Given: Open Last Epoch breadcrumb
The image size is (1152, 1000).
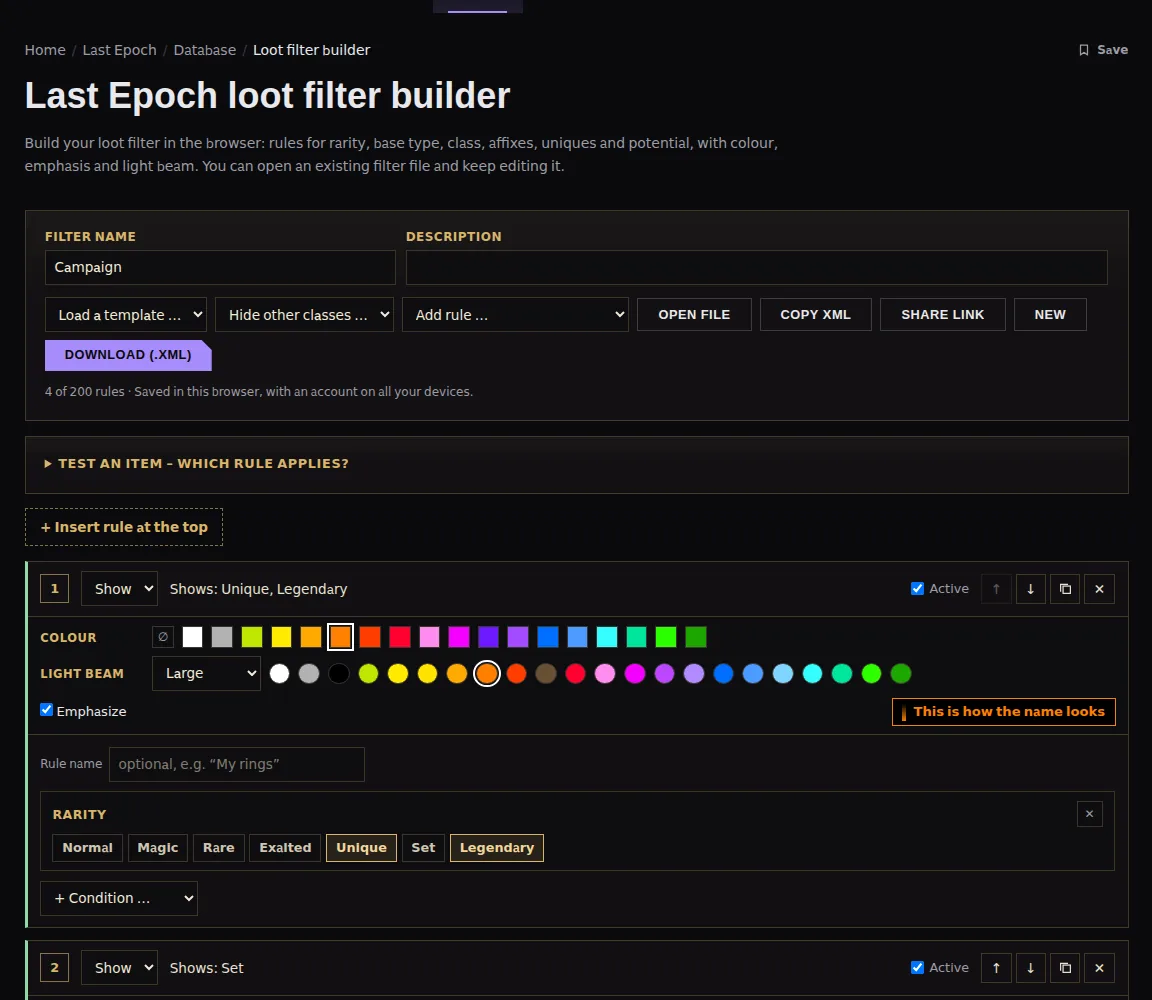Looking at the screenshot, I should (119, 50).
